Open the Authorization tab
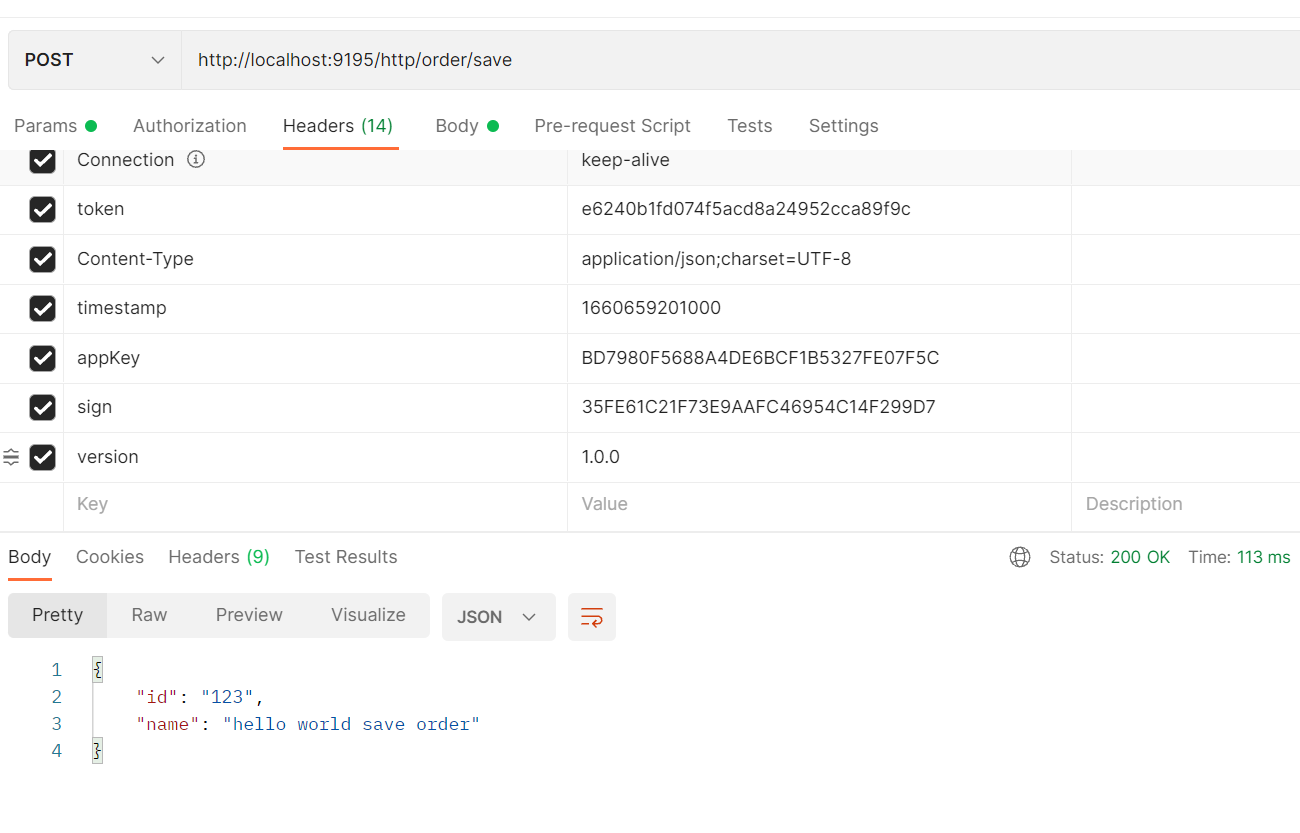Image resolution: width=1300 pixels, height=833 pixels. coord(189,126)
